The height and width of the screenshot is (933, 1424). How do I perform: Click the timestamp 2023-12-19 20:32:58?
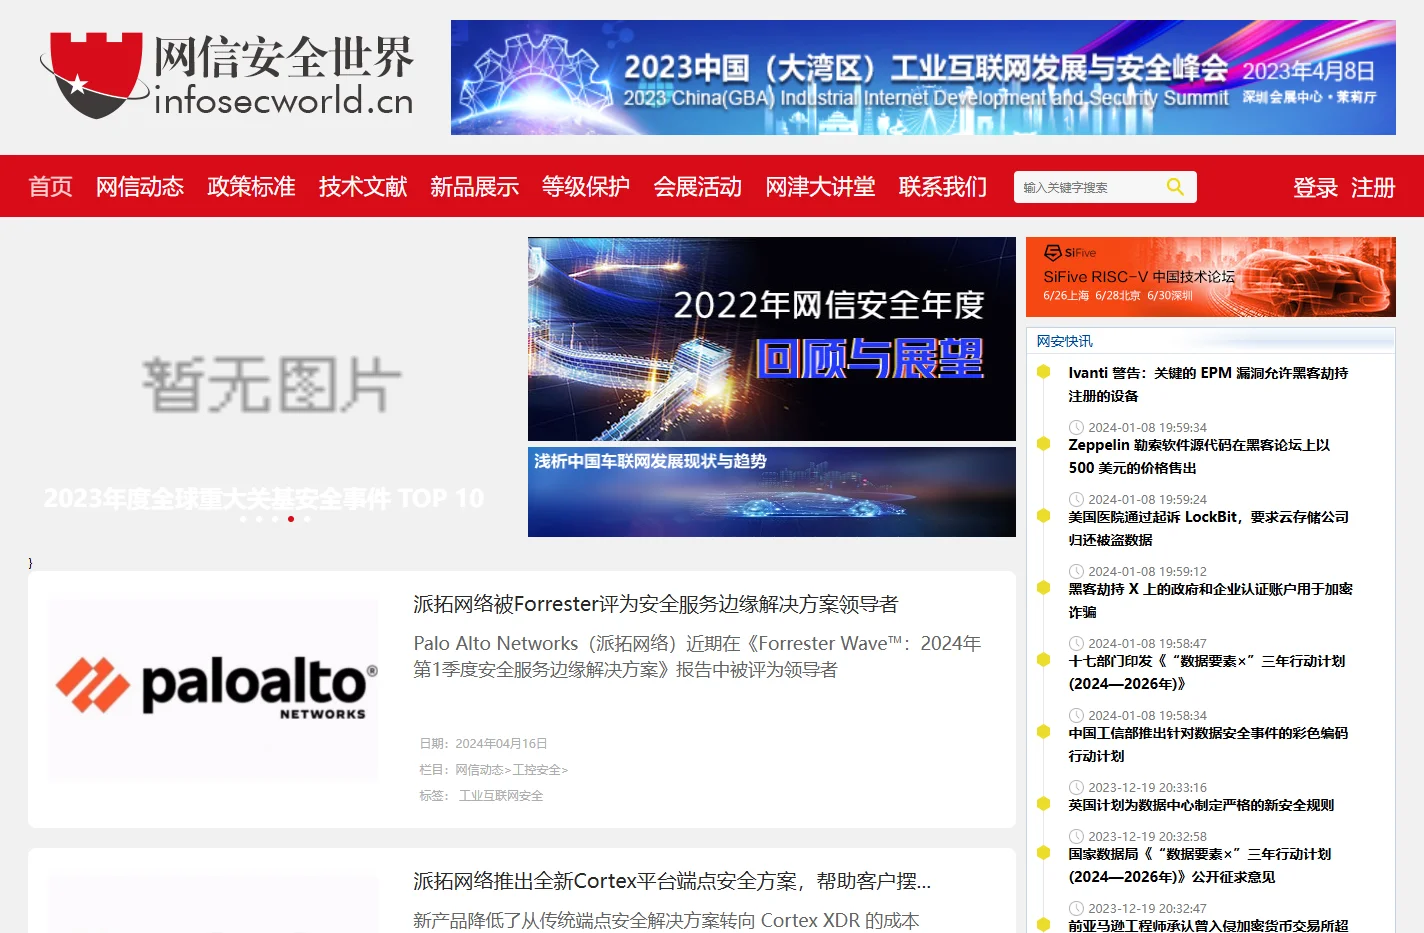[x=1147, y=836]
